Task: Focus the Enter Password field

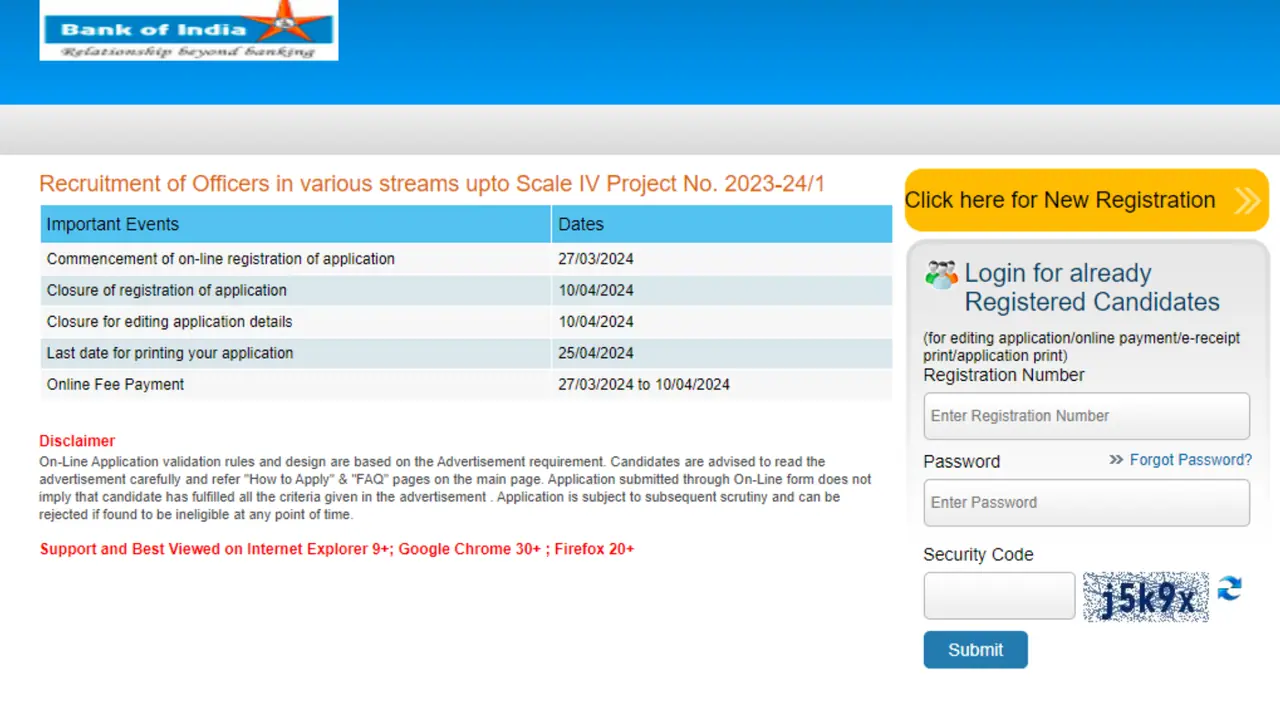Action: [1086, 503]
